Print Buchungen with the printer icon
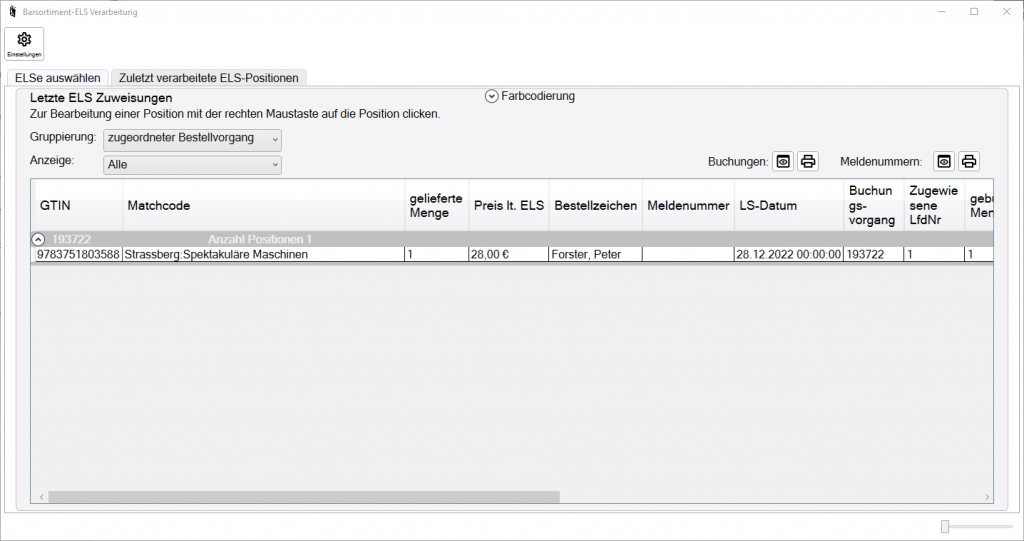 tap(808, 161)
